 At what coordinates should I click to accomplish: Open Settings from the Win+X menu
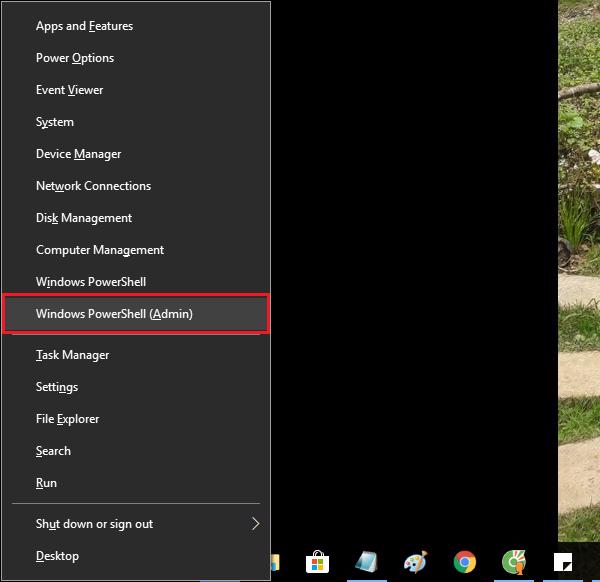pyautogui.click(x=57, y=387)
